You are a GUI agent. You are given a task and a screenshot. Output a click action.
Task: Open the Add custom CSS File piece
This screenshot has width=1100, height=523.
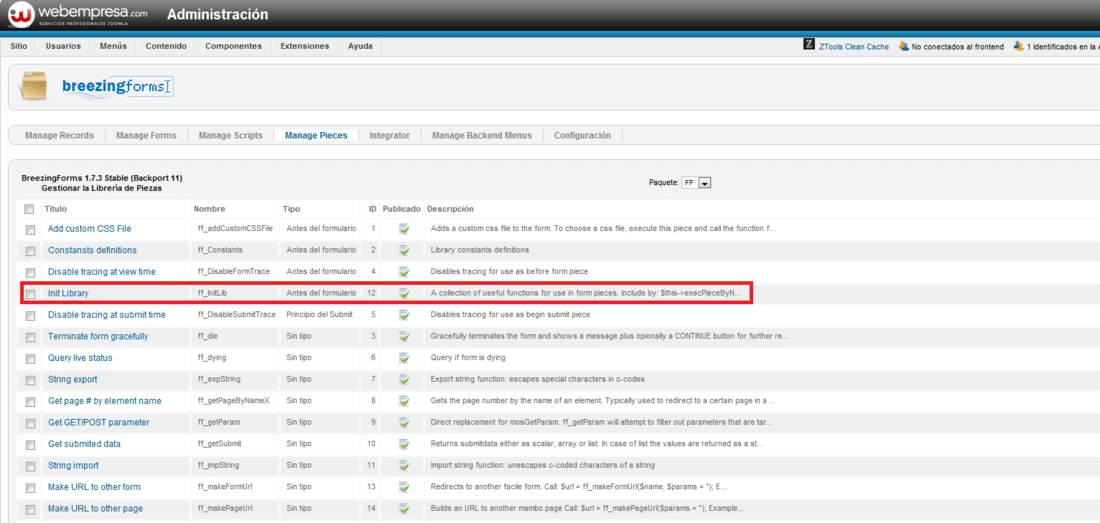coord(89,229)
